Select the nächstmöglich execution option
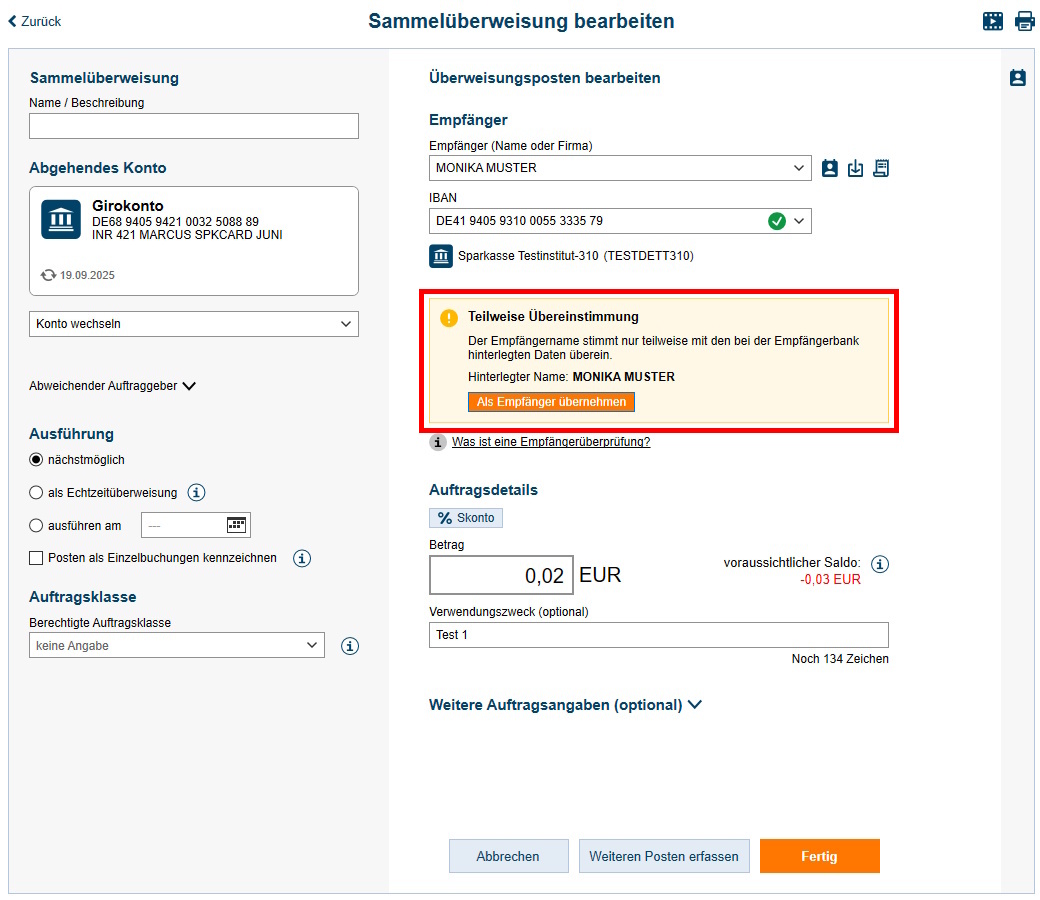 (35, 459)
